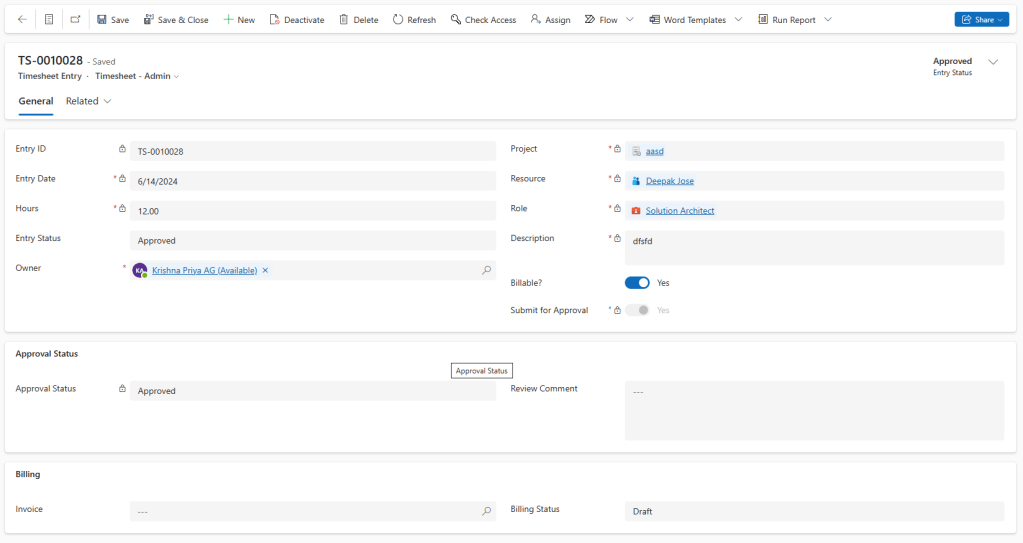
Task: Click the Check Access command
Action: pos(483,19)
